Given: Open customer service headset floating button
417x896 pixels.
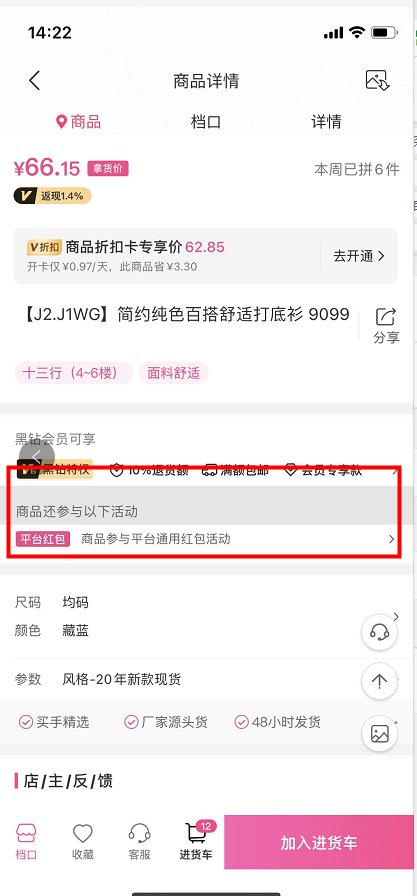Looking at the screenshot, I should click(379, 632).
